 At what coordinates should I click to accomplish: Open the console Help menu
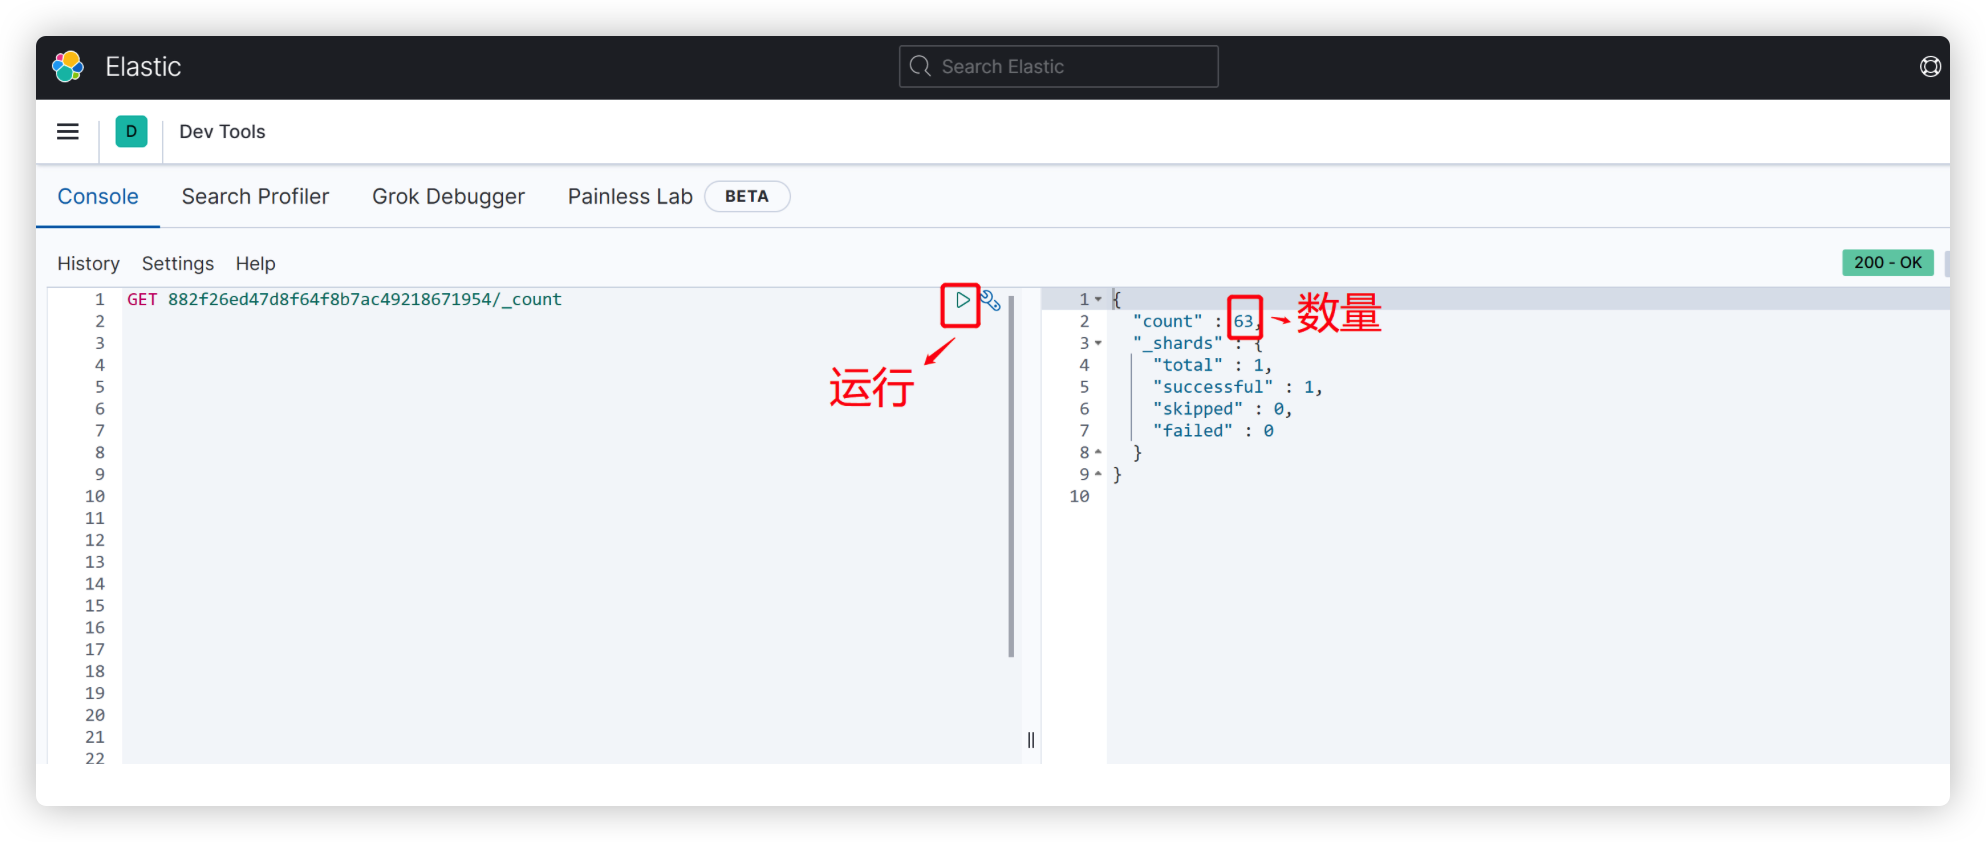point(255,264)
